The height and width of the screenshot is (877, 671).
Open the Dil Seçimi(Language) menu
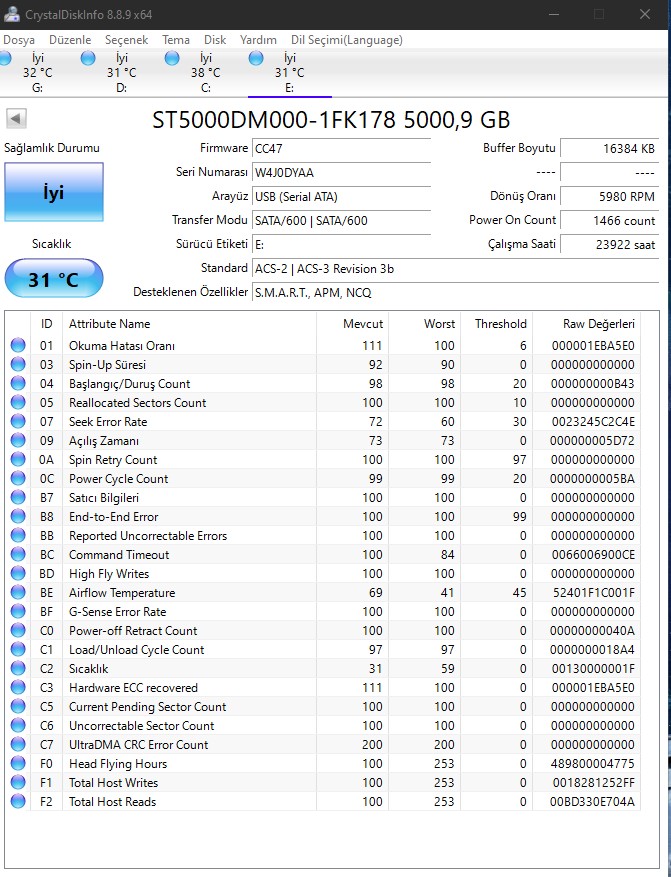pyautogui.click(x=347, y=40)
